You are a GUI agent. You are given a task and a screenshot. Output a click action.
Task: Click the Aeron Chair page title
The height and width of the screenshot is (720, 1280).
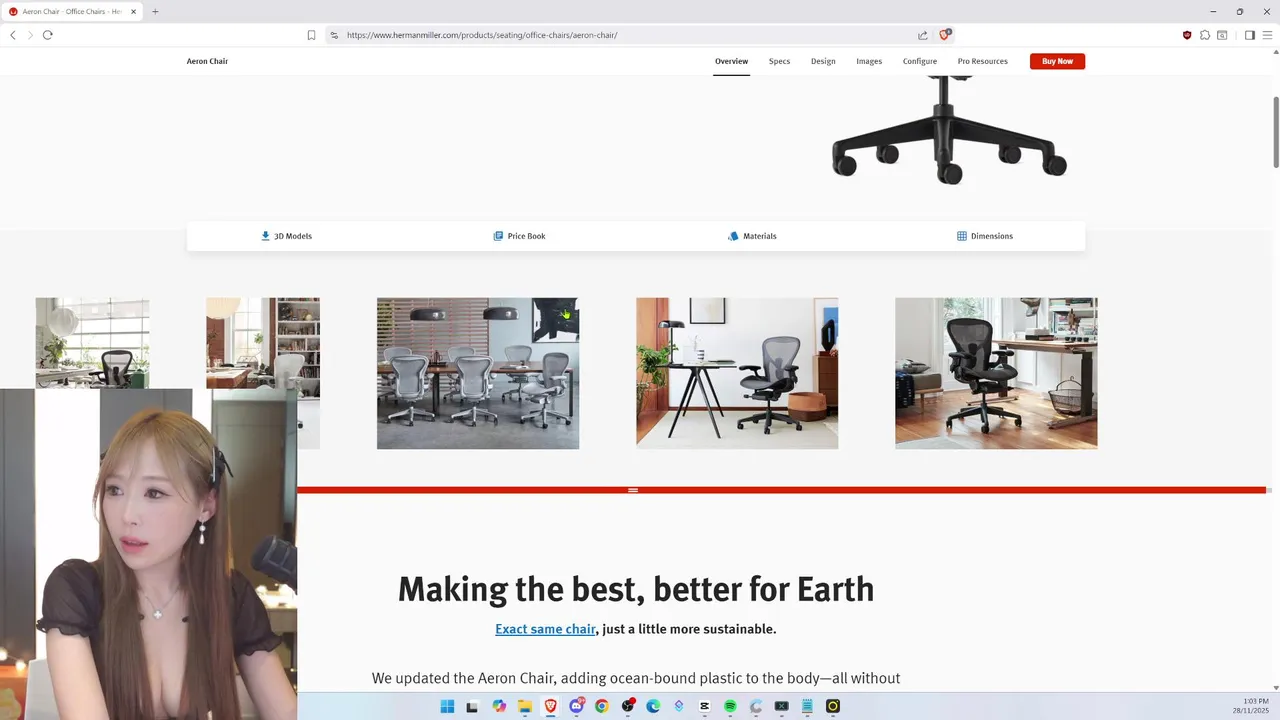point(207,61)
